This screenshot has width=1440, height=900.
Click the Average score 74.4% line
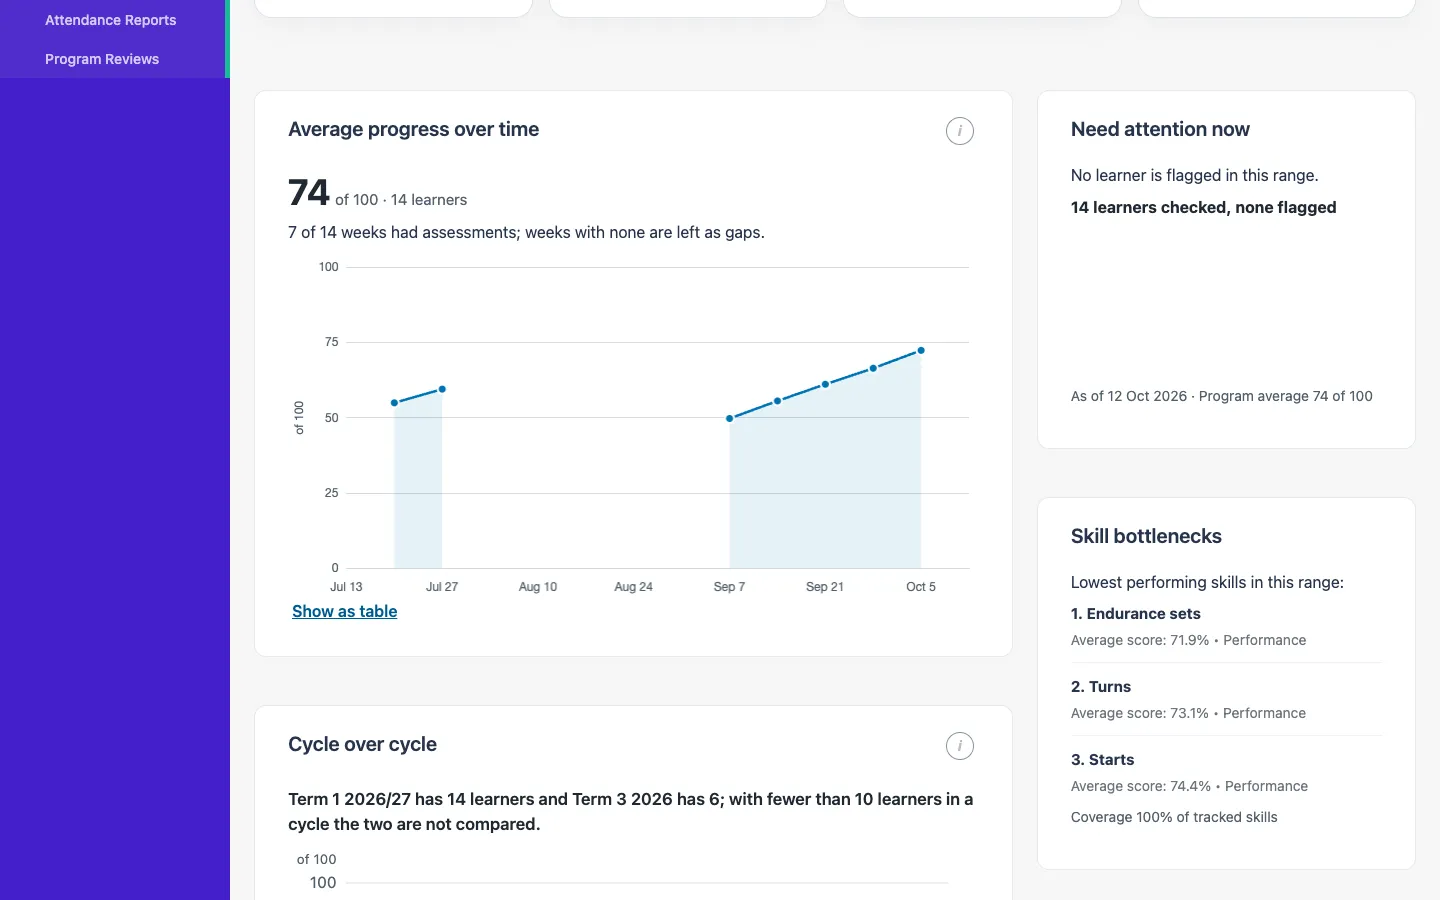coord(1189,786)
